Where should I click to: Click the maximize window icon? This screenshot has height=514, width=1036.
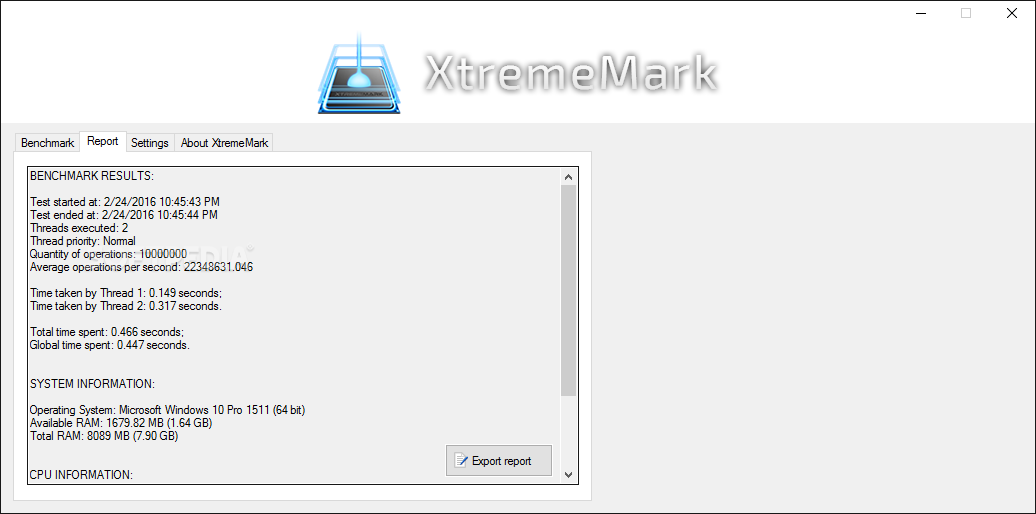point(966,13)
